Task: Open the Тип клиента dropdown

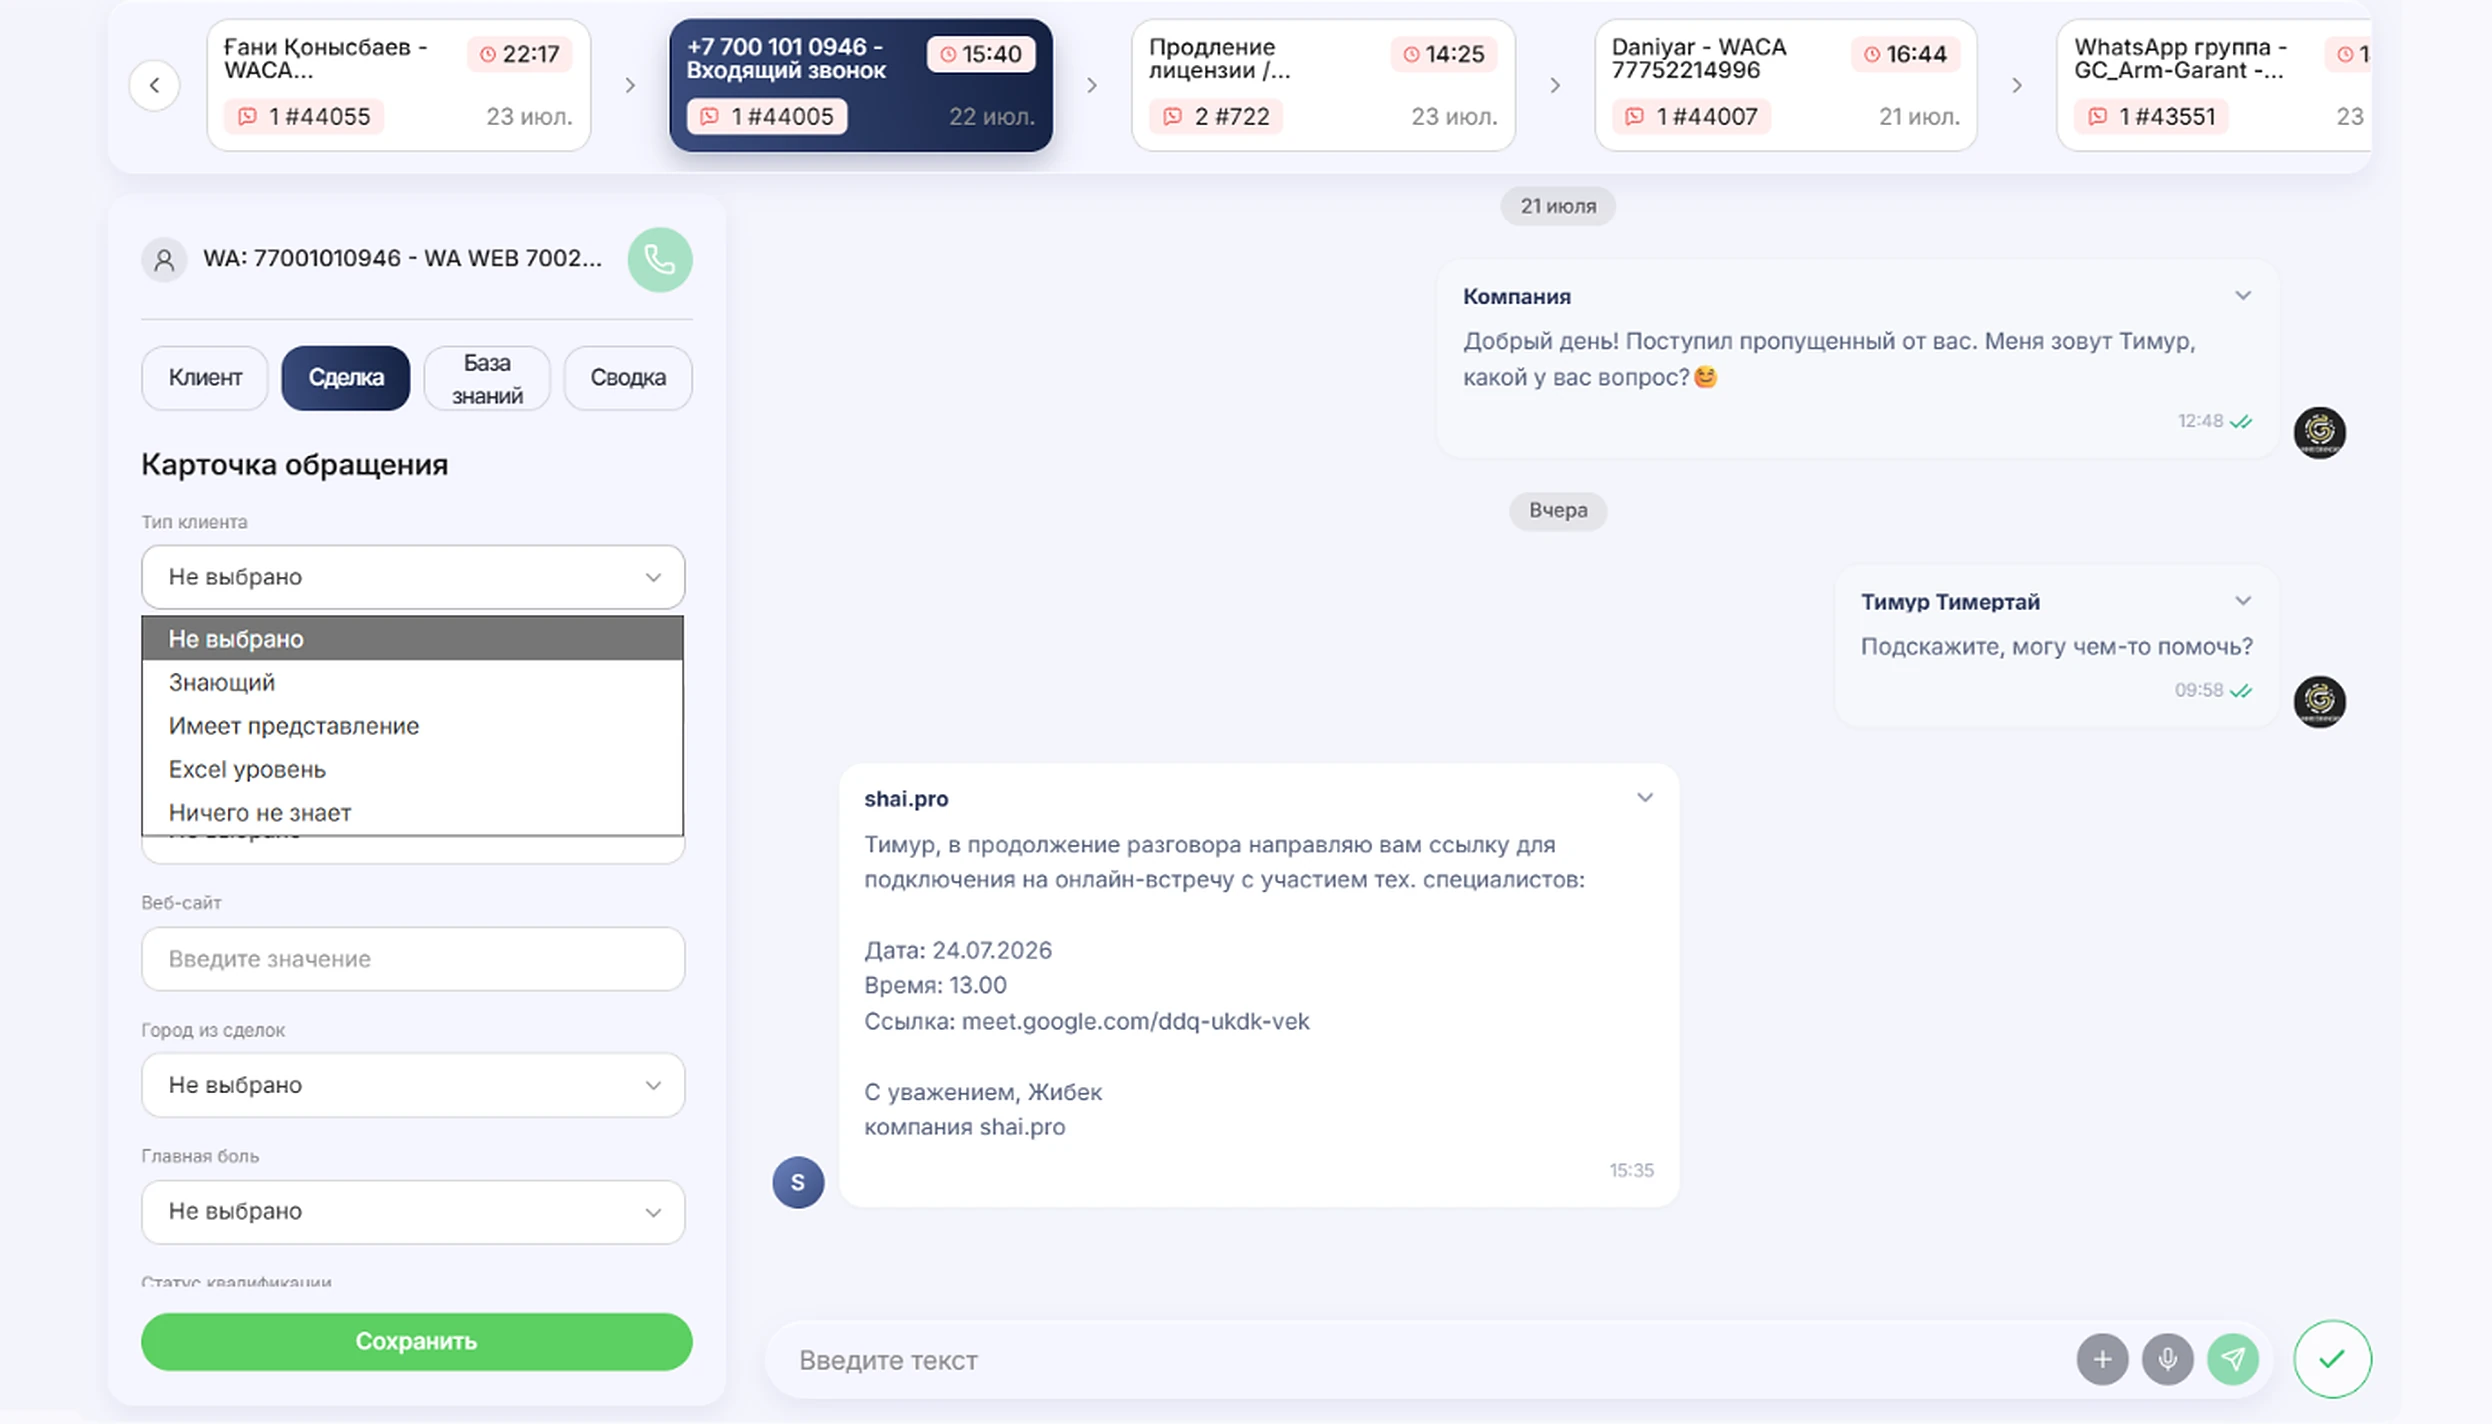Action: coord(413,577)
